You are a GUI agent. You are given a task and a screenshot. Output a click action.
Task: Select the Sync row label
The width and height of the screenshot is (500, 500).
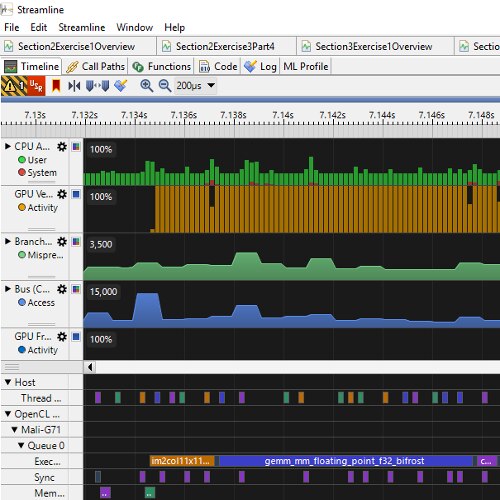point(44,477)
